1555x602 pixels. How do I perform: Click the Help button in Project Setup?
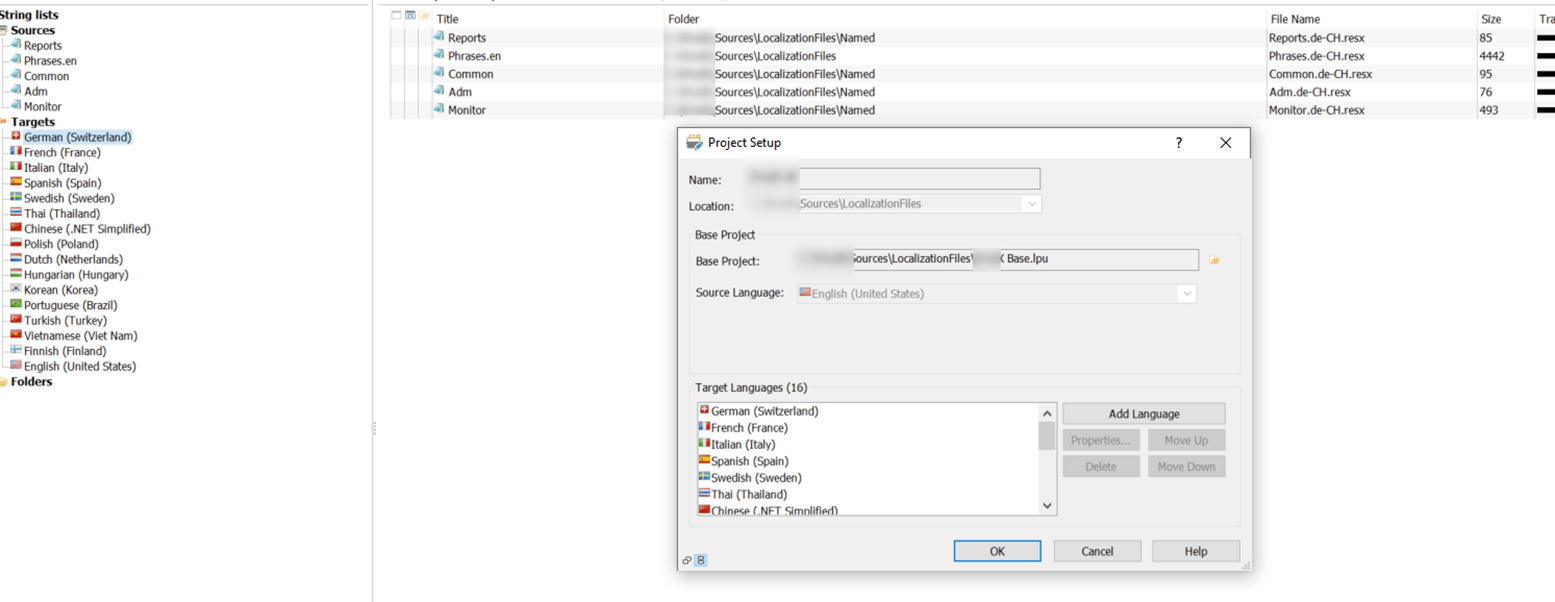pyautogui.click(x=1195, y=550)
